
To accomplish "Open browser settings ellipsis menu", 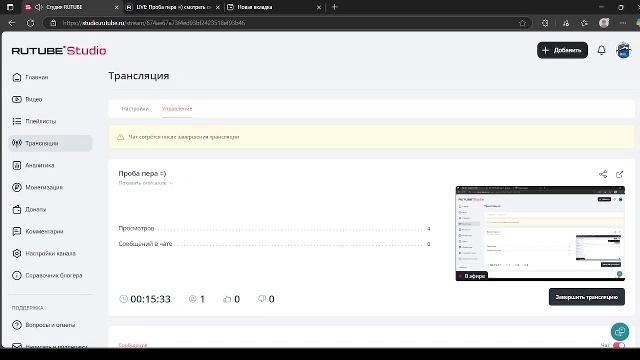I will [622, 23].
